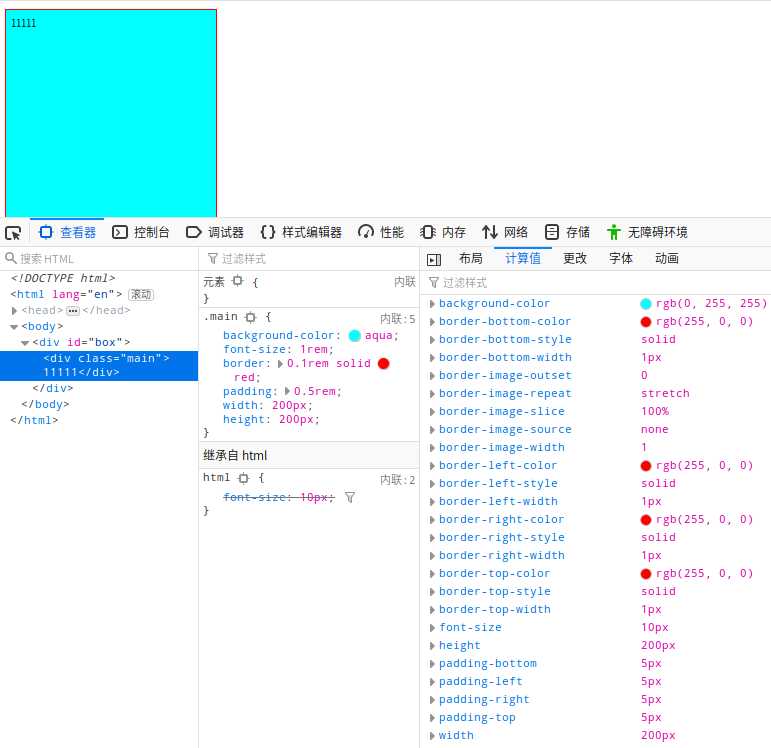This screenshot has height=748, width=771.
Task: Expand the background-color computed property
Action: (x=432, y=304)
